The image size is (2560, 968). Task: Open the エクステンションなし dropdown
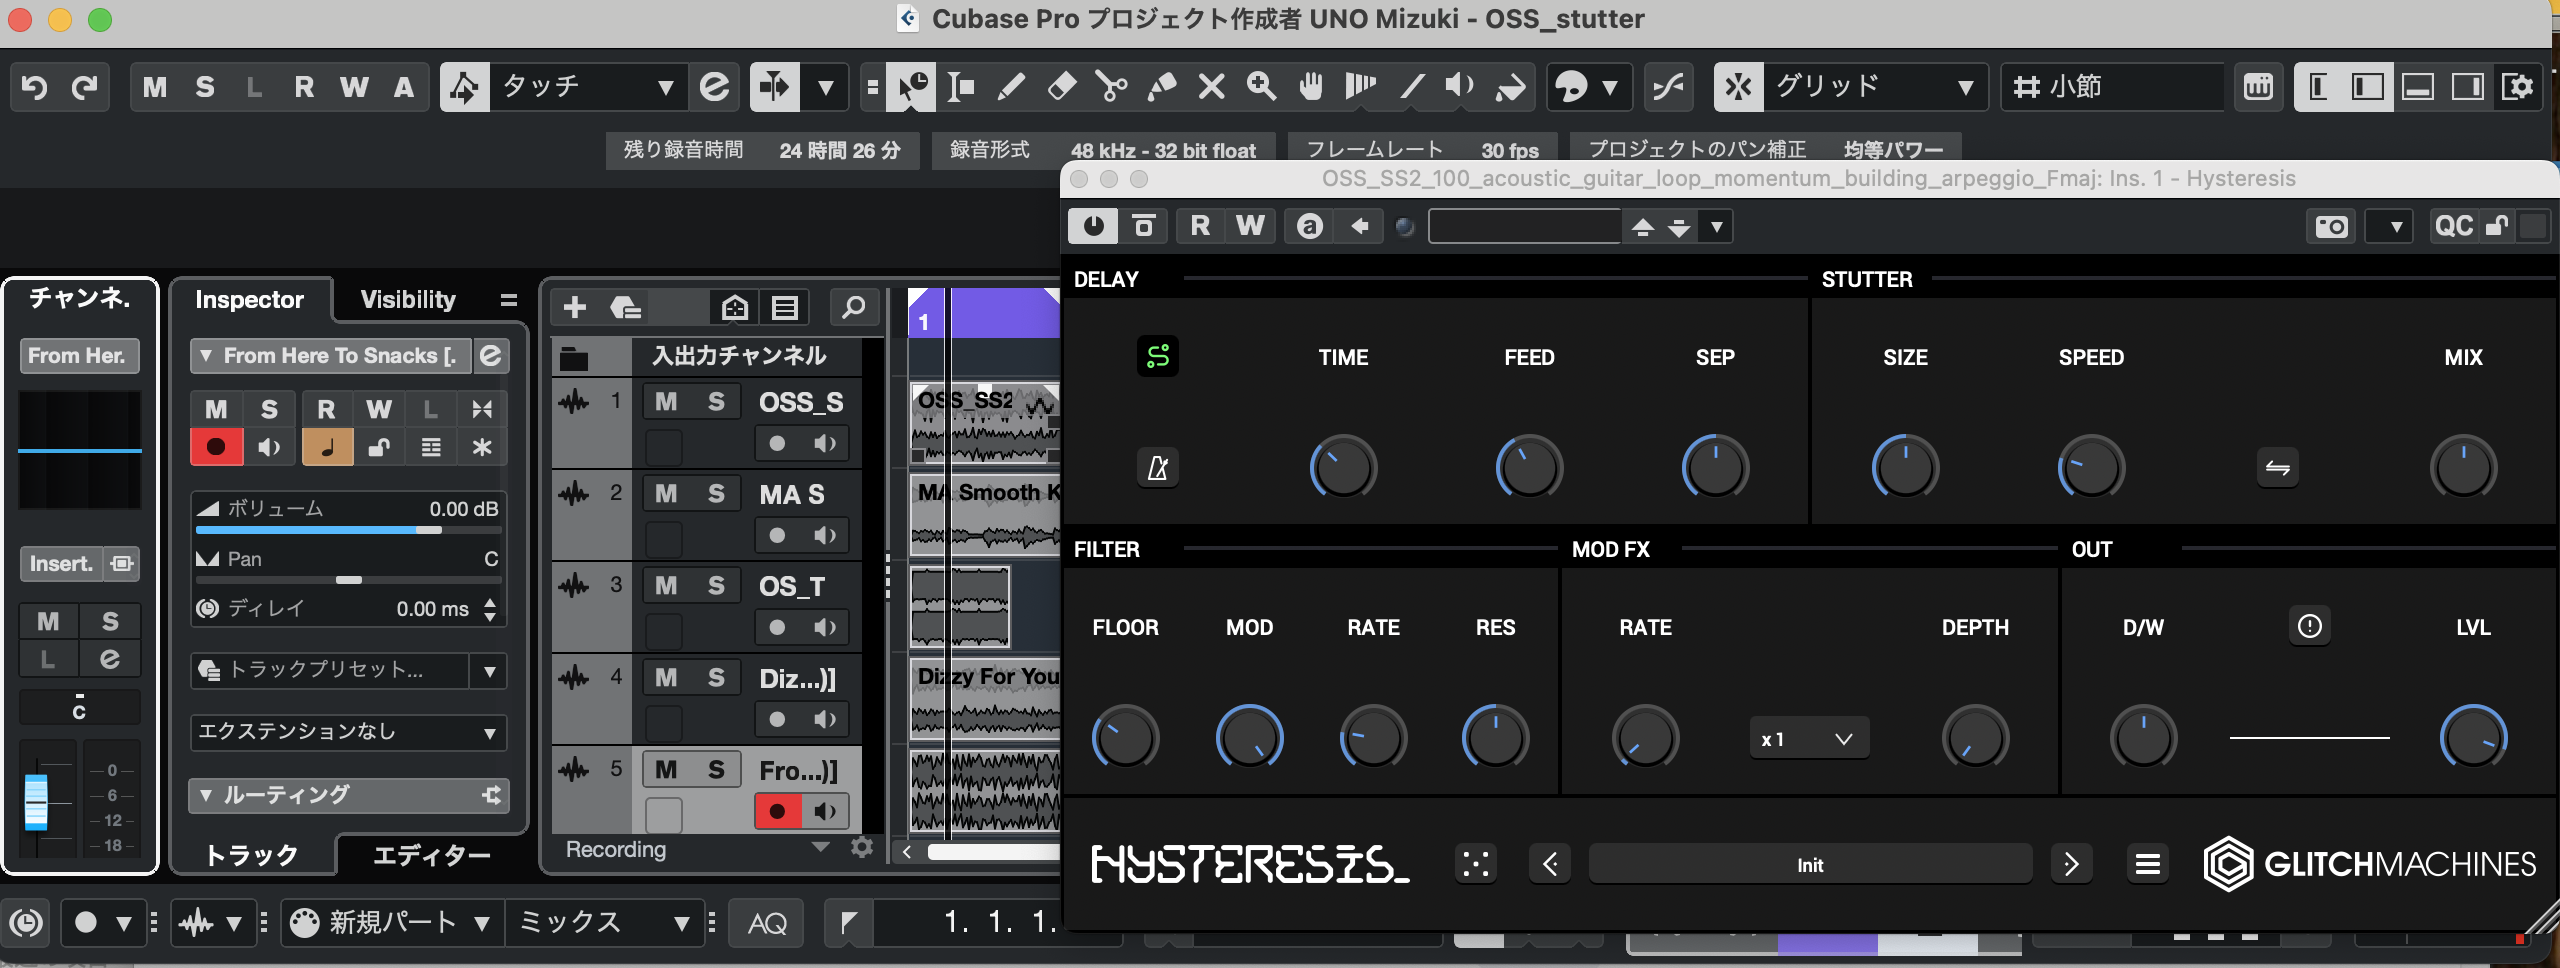[349, 732]
